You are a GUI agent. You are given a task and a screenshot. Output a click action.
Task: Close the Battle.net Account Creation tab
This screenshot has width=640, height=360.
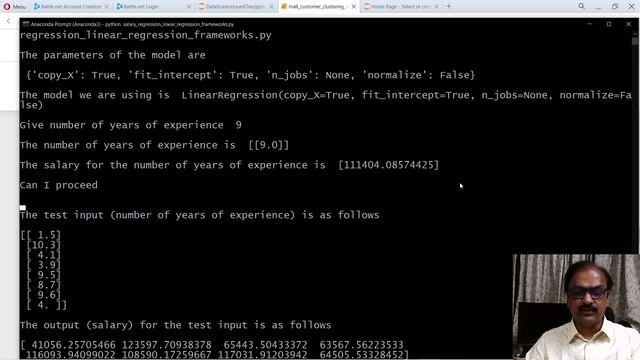coord(107,7)
